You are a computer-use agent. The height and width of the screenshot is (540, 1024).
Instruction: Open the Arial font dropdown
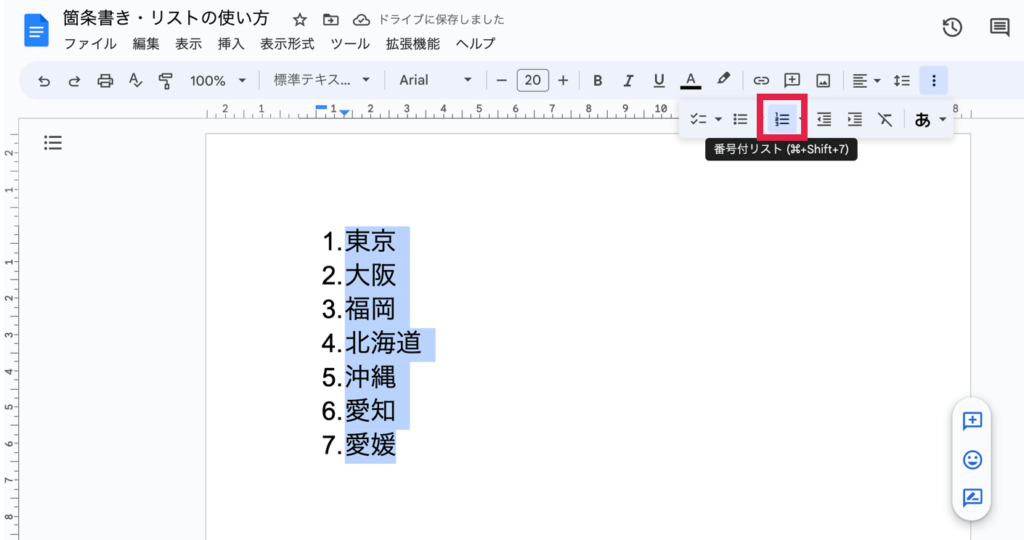click(436, 81)
